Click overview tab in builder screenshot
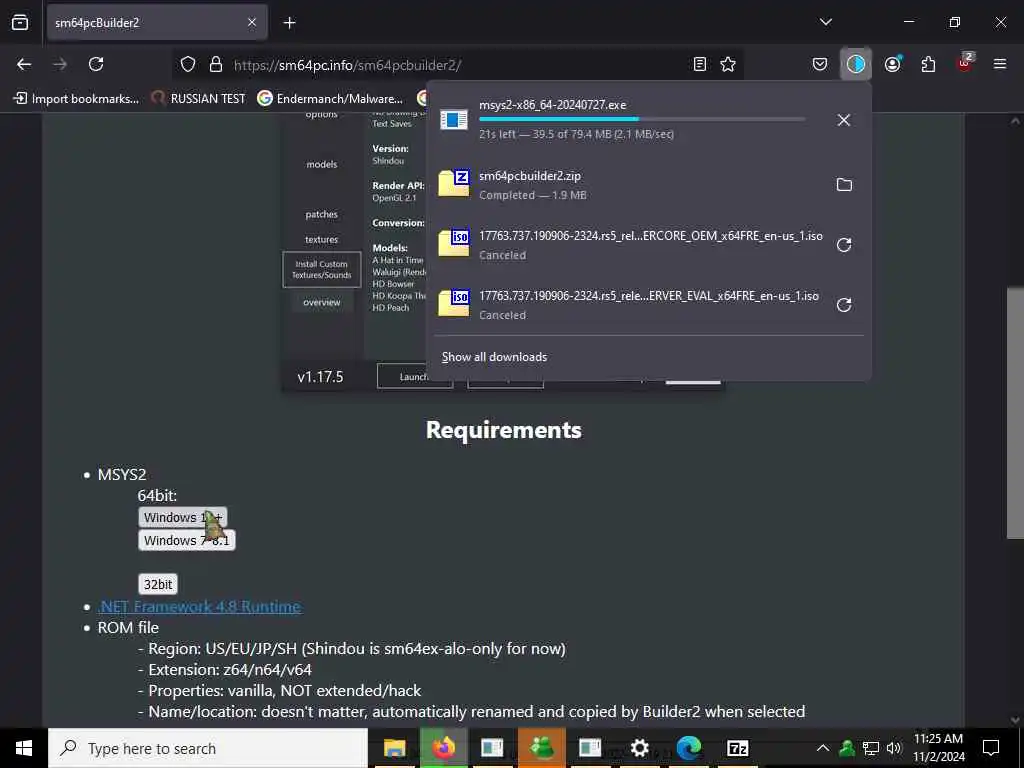1024x768 pixels. click(322, 302)
